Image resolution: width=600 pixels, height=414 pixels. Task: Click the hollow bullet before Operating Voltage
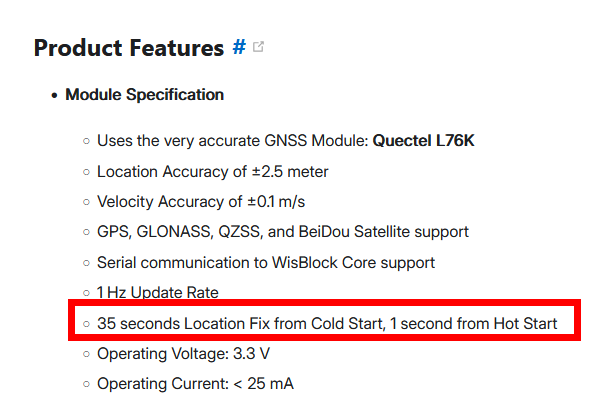coord(87,354)
